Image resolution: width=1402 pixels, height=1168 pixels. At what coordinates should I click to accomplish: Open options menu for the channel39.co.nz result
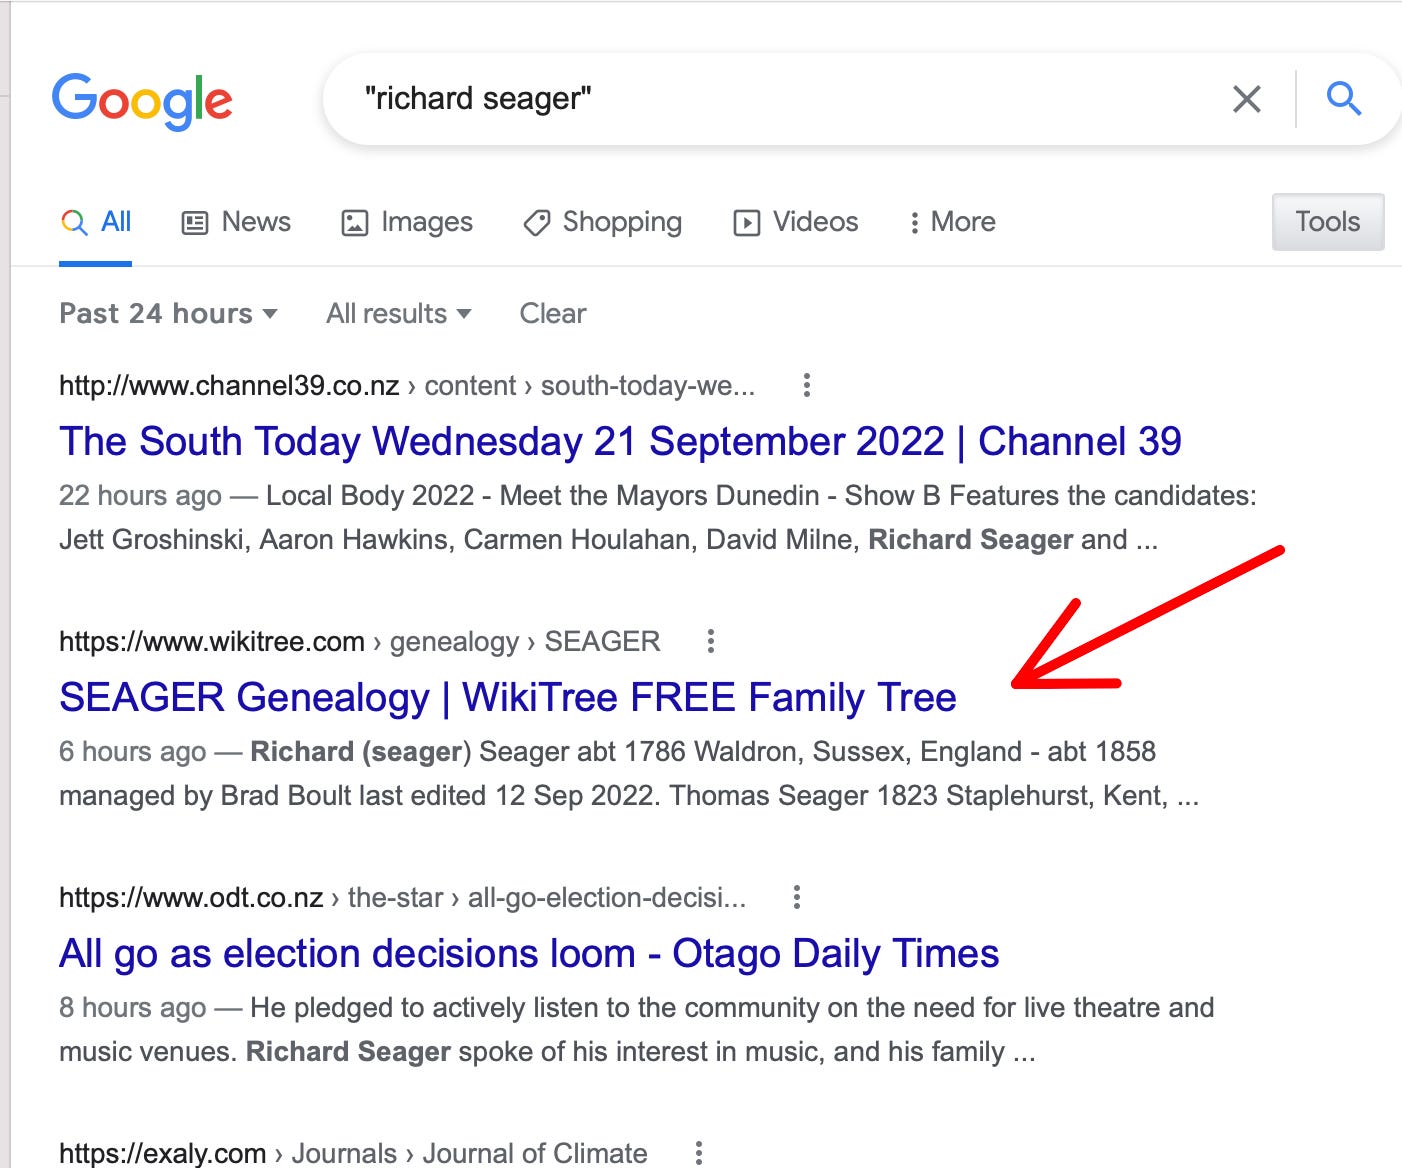click(807, 385)
